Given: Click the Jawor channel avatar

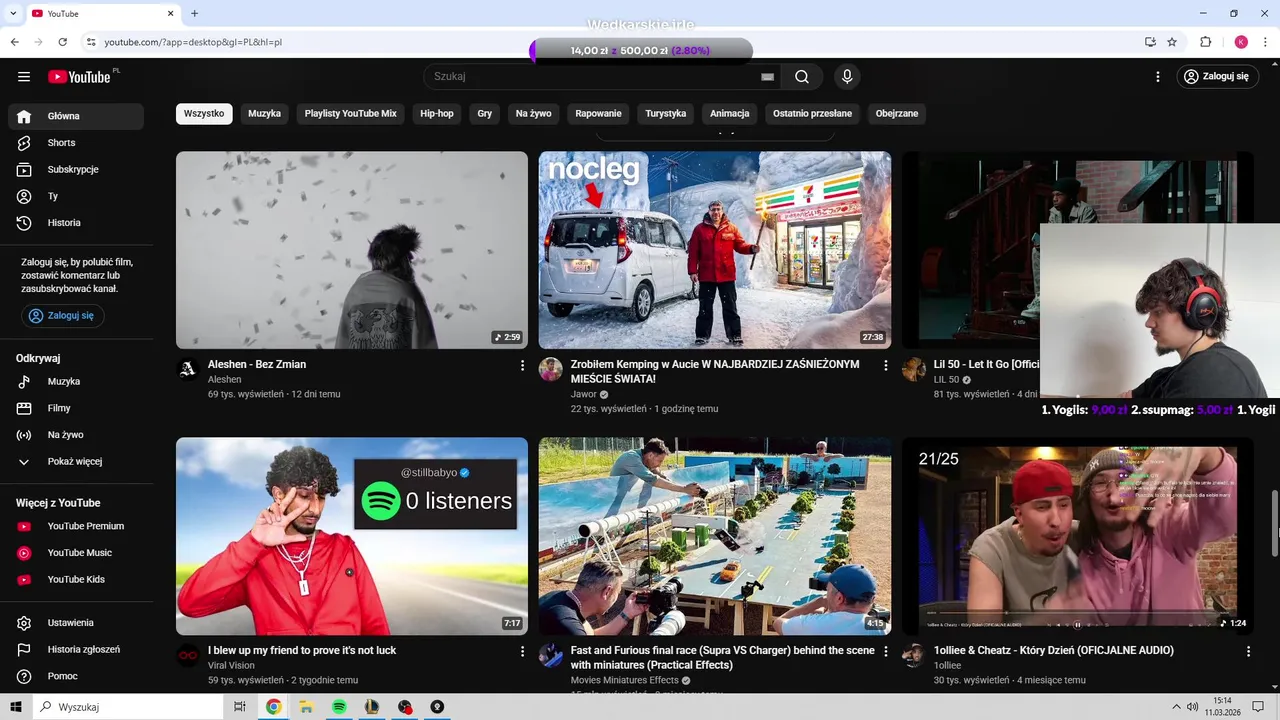Looking at the screenshot, I should click(x=551, y=369).
